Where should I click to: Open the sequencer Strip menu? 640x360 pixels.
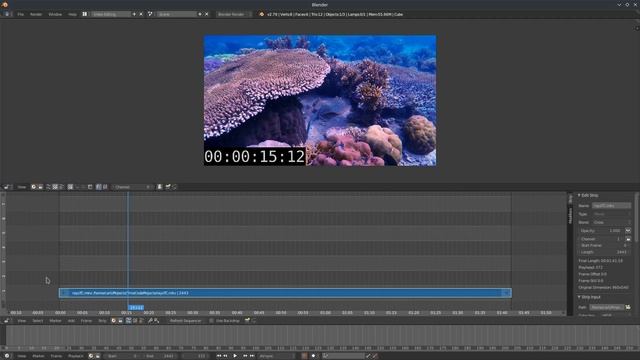(102, 321)
